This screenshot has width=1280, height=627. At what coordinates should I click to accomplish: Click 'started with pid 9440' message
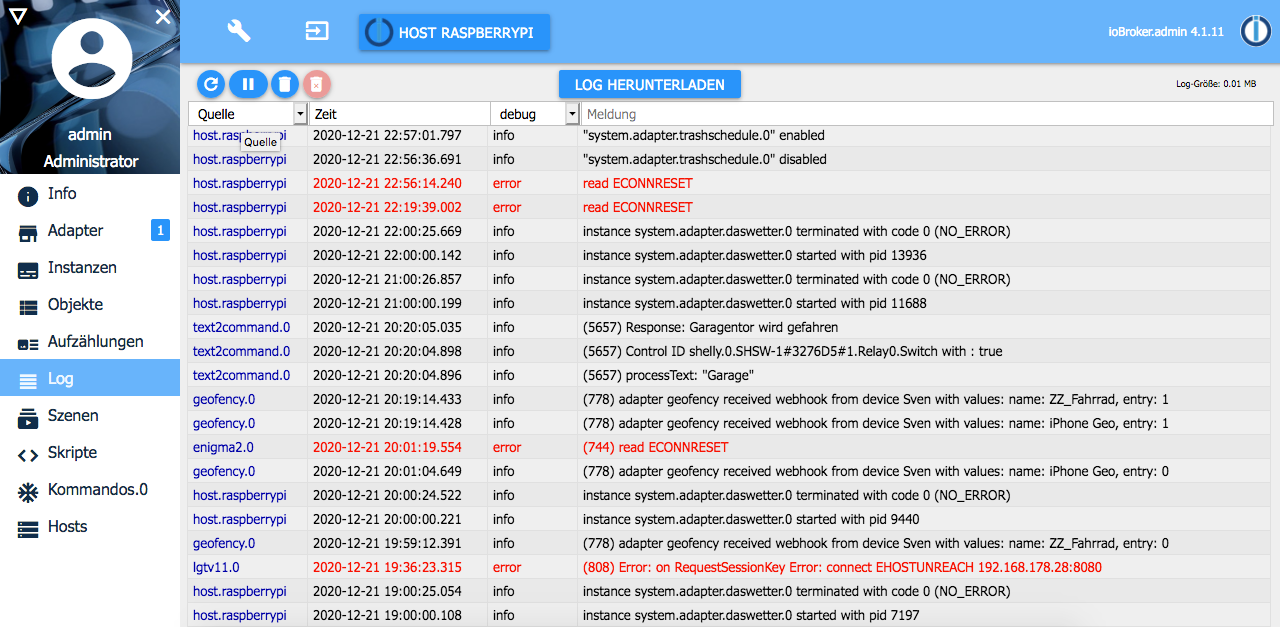tap(751, 519)
